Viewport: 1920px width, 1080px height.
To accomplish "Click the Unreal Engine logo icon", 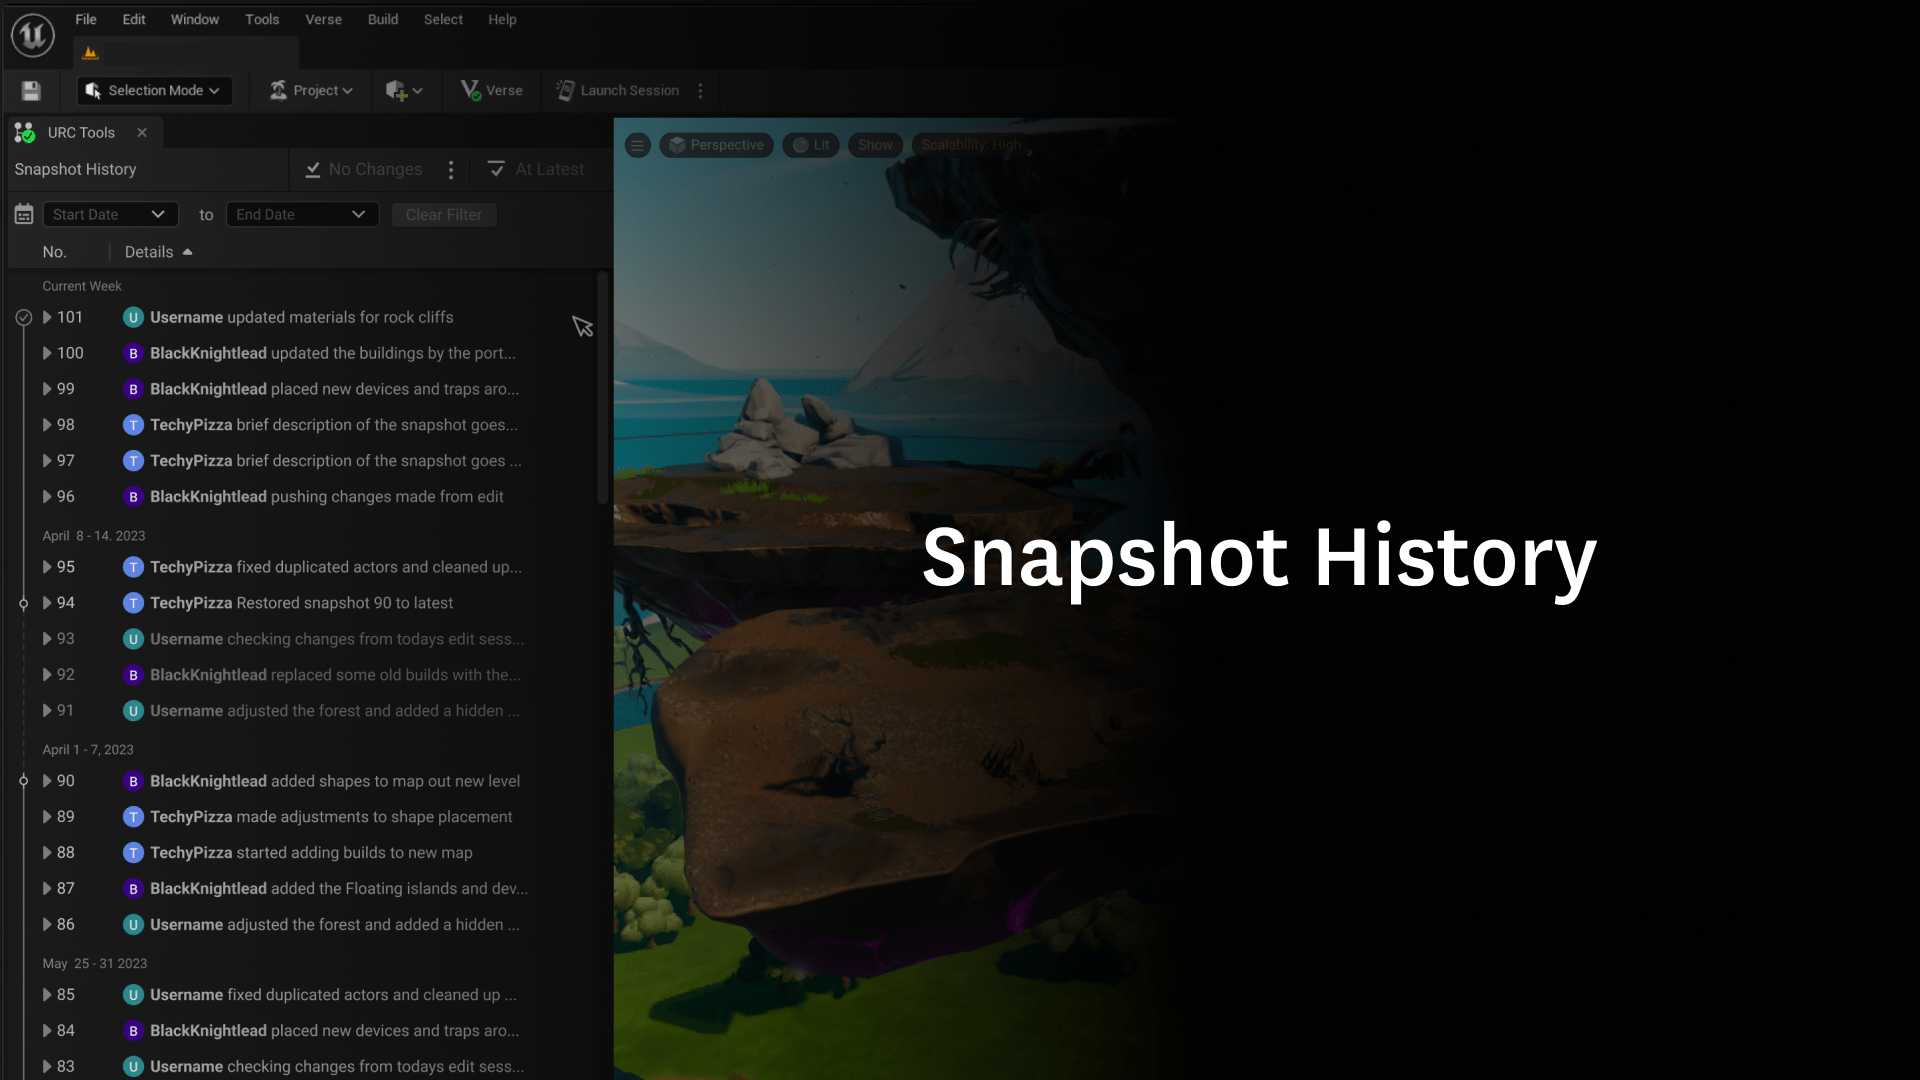I will point(32,35).
